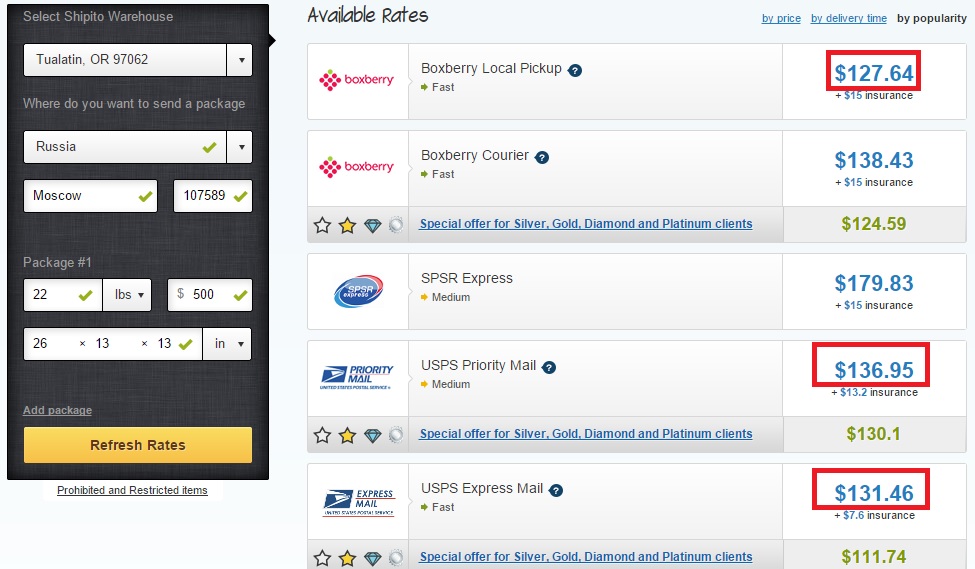Click Gold star icon under USPS Priority Mail
The height and width of the screenshot is (569, 975).
(347, 435)
